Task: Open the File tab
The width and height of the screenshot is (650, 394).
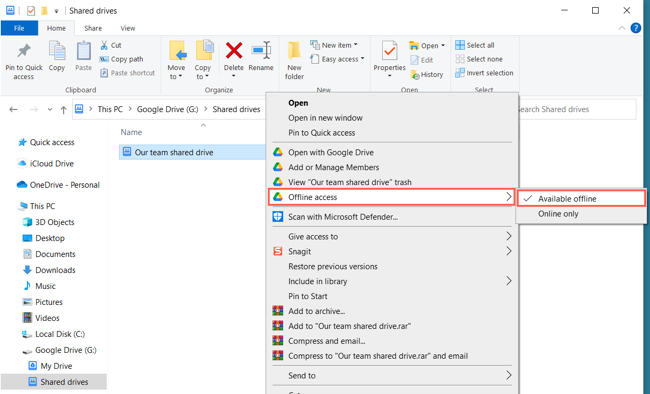Action: tap(19, 28)
